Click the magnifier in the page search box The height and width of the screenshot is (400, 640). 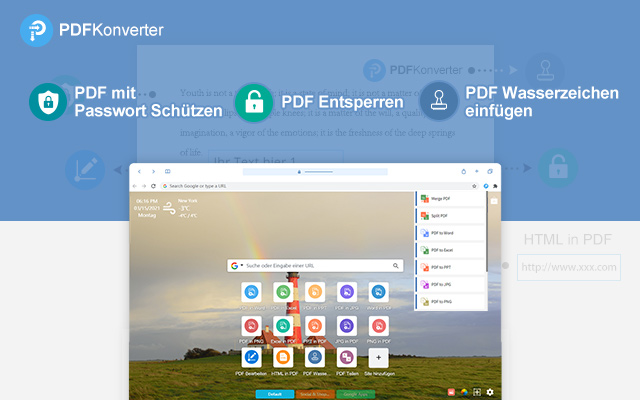(396, 266)
